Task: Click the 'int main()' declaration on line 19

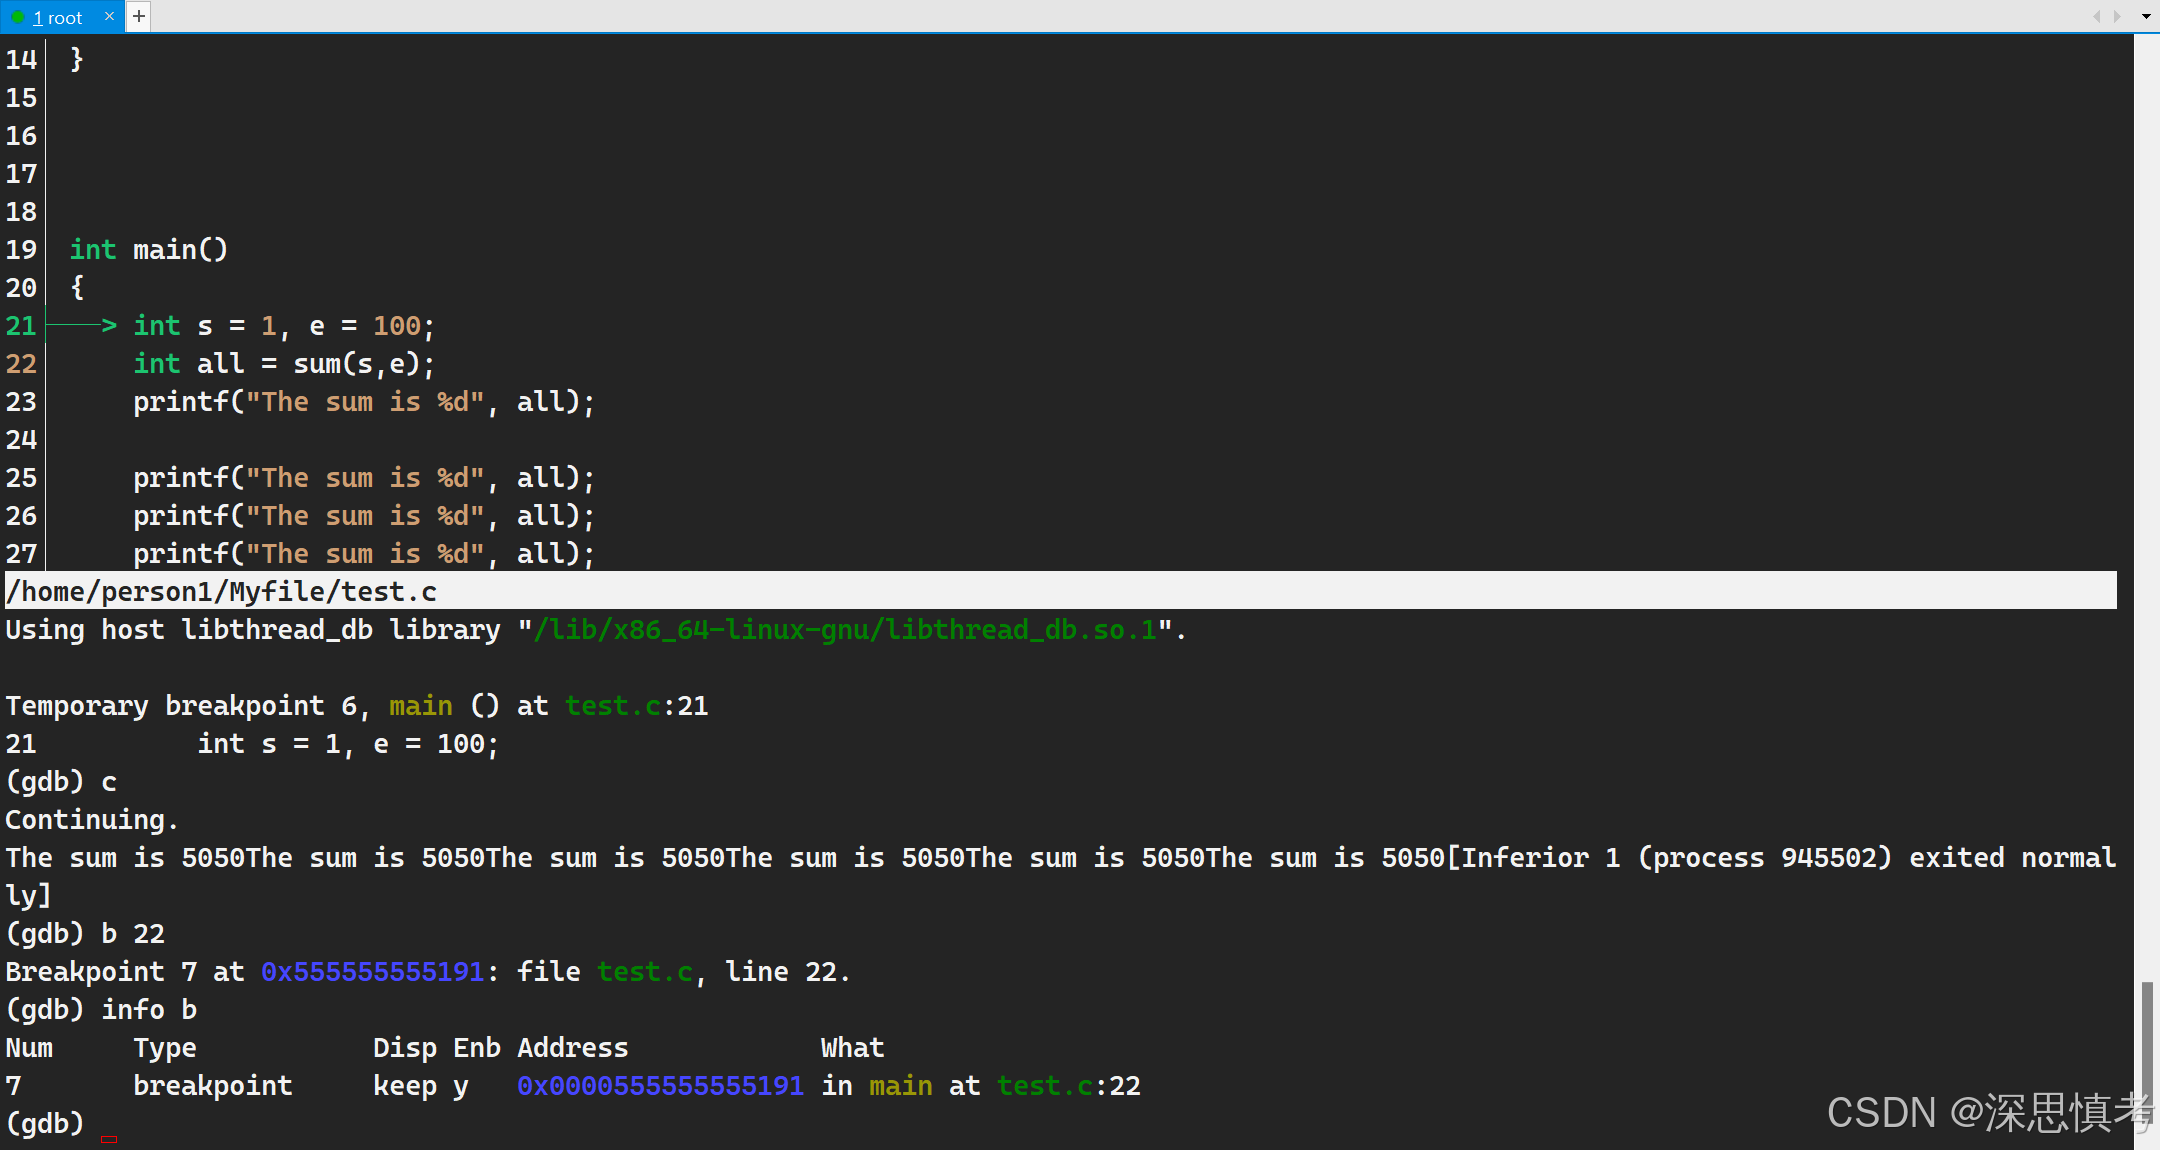Action: 149,249
